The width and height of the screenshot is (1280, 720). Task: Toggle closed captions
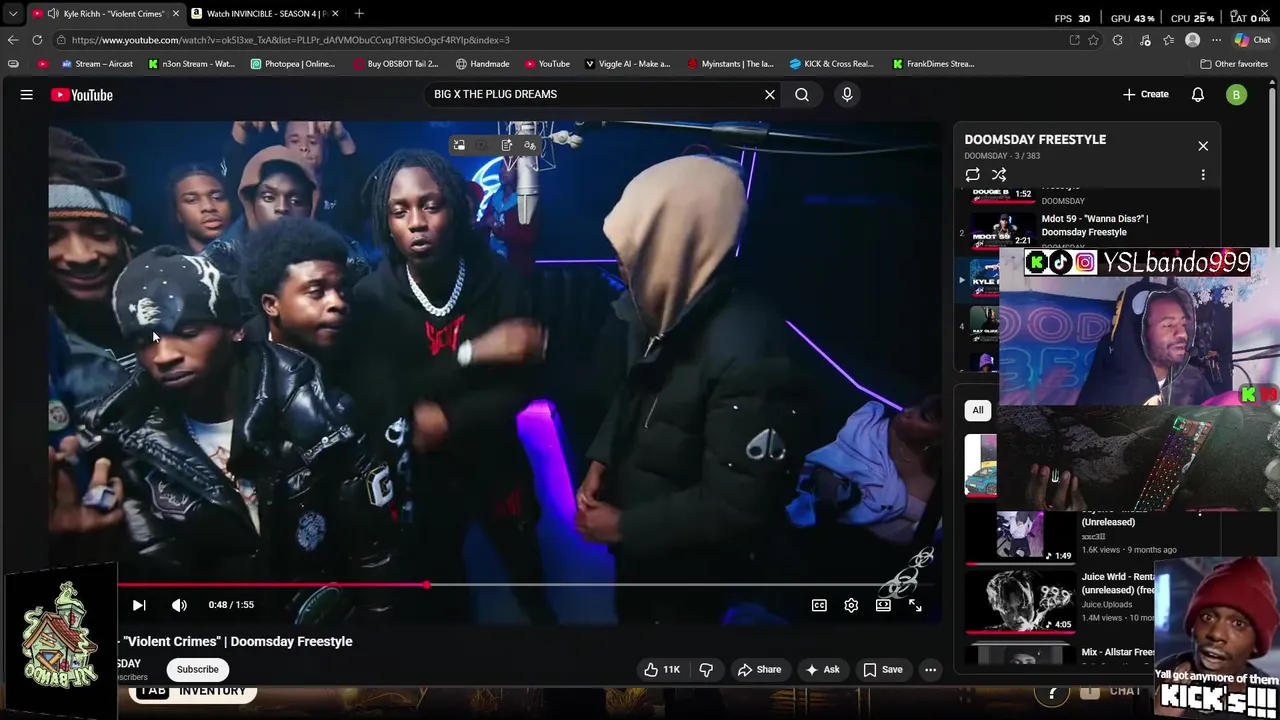point(819,605)
